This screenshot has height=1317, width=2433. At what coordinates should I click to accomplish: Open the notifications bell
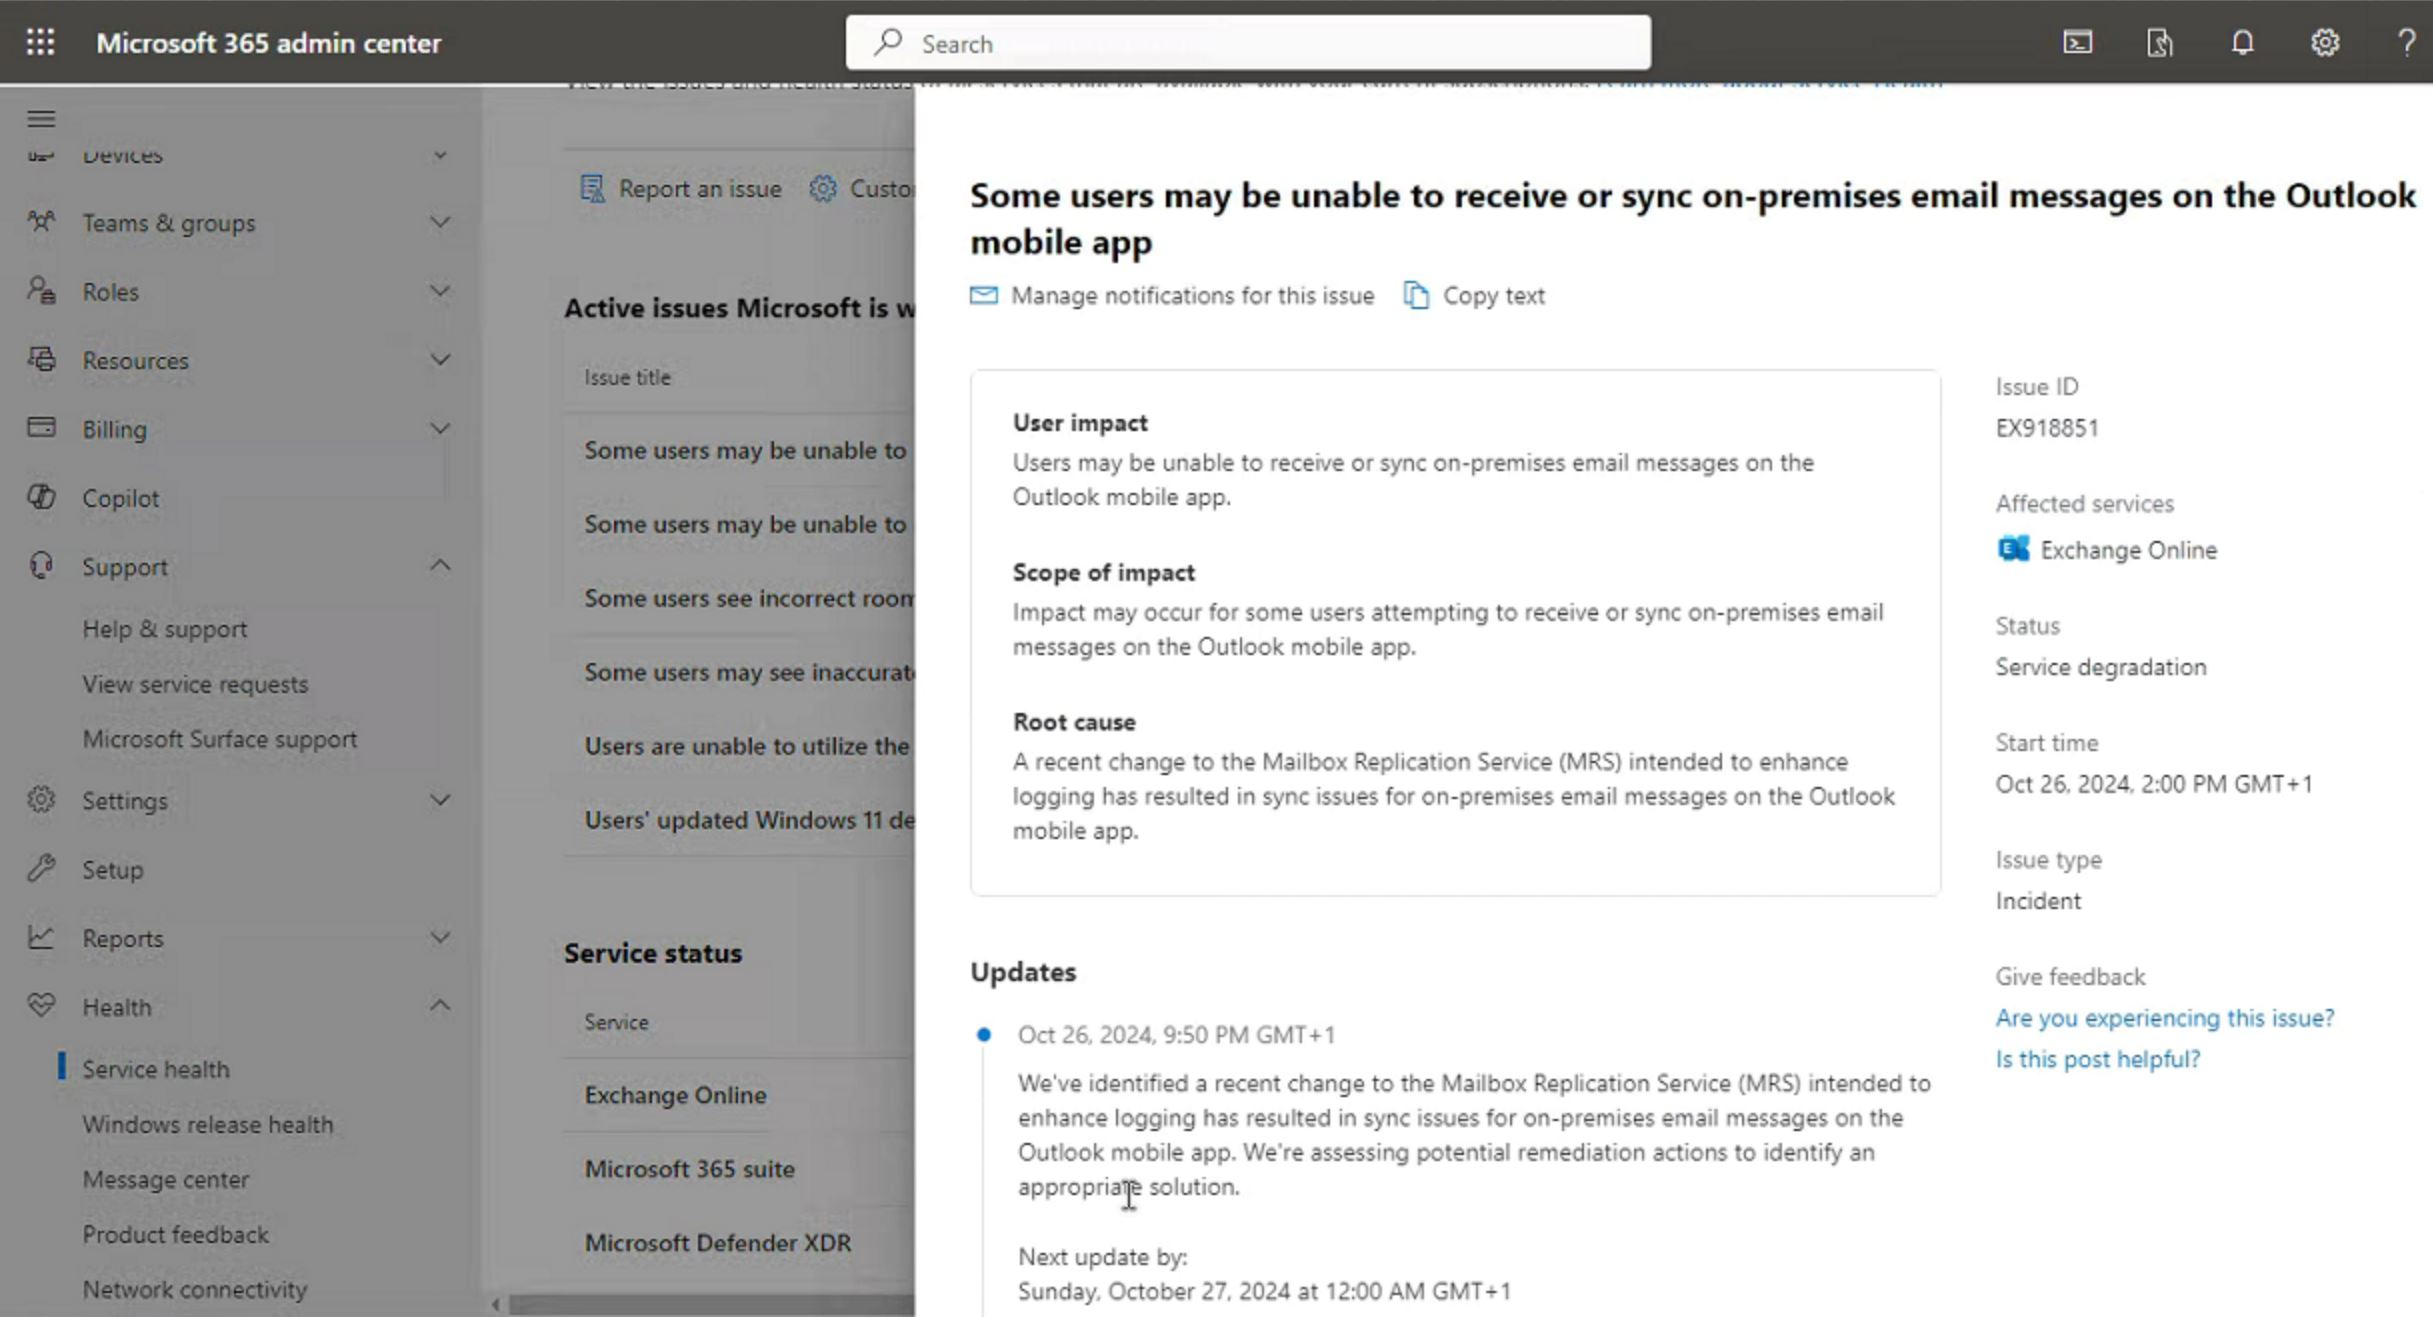tap(2242, 42)
